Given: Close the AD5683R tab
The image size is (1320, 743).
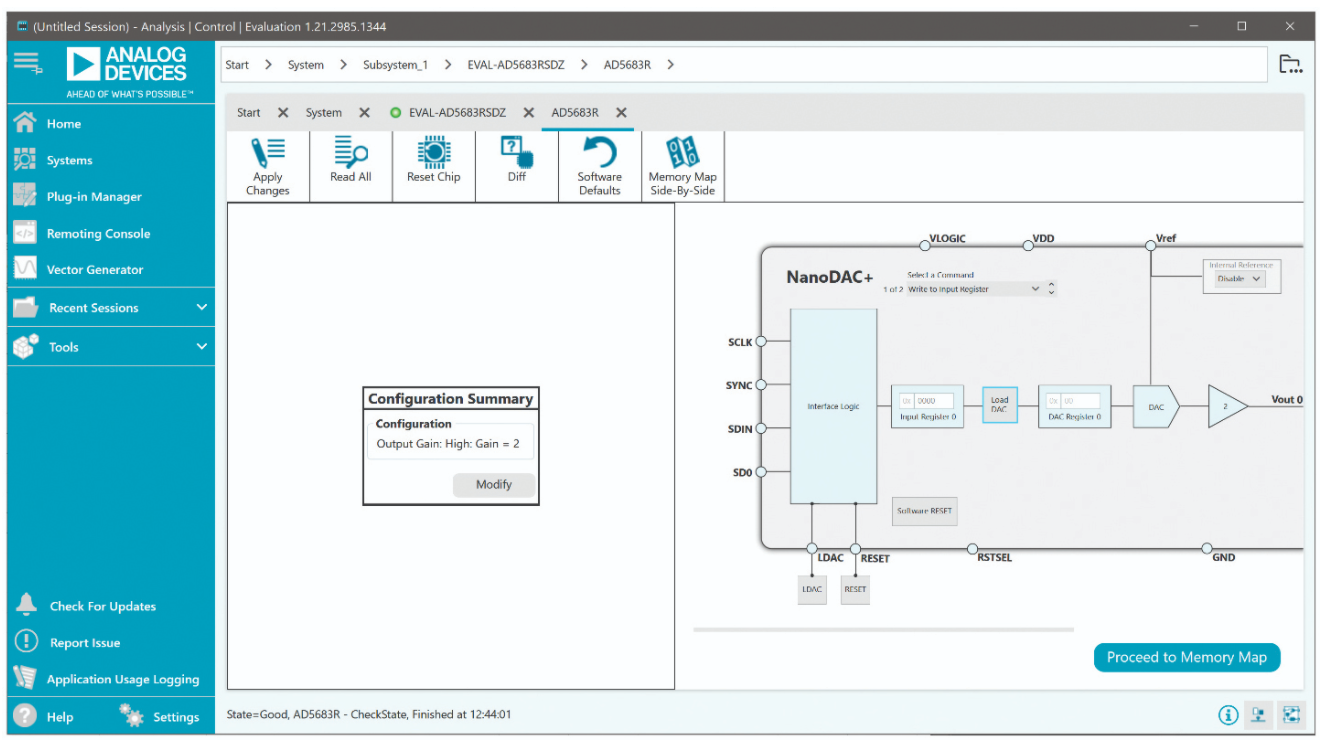Looking at the screenshot, I should pyautogui.click(x=621, y=113).
